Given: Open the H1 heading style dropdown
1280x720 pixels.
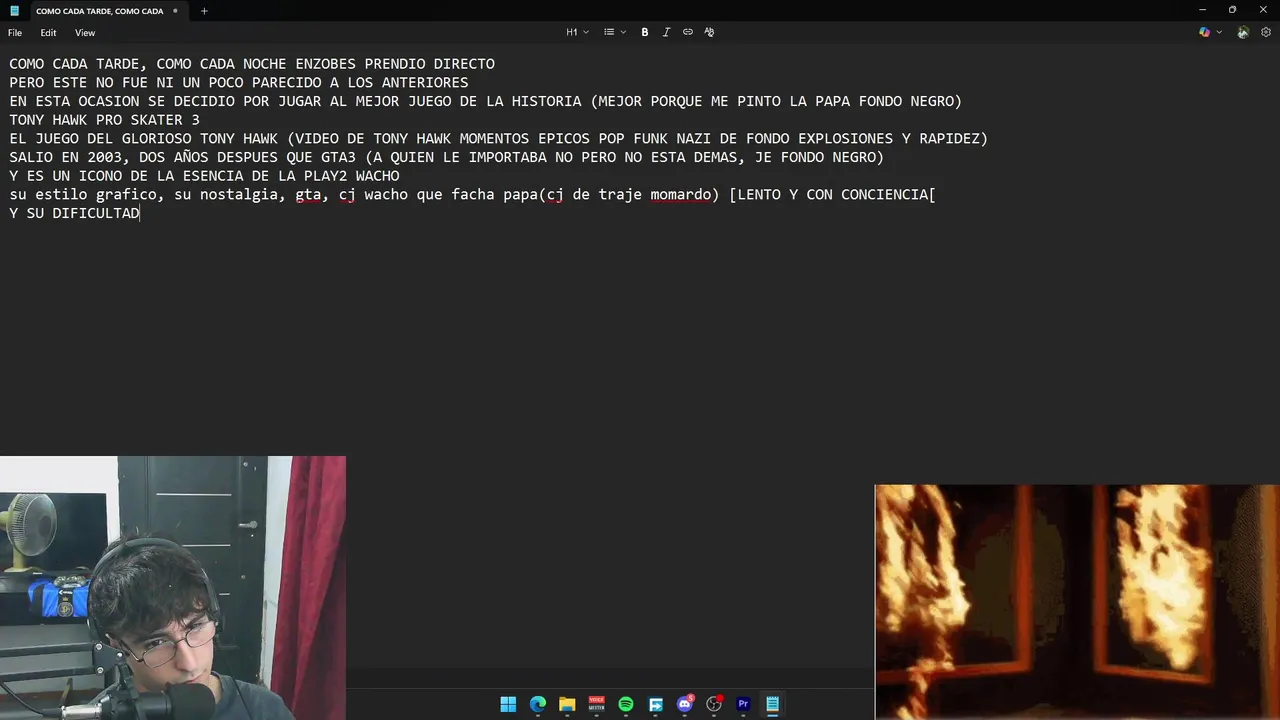Looking at the screenshot, I should [x=577, y=32].
